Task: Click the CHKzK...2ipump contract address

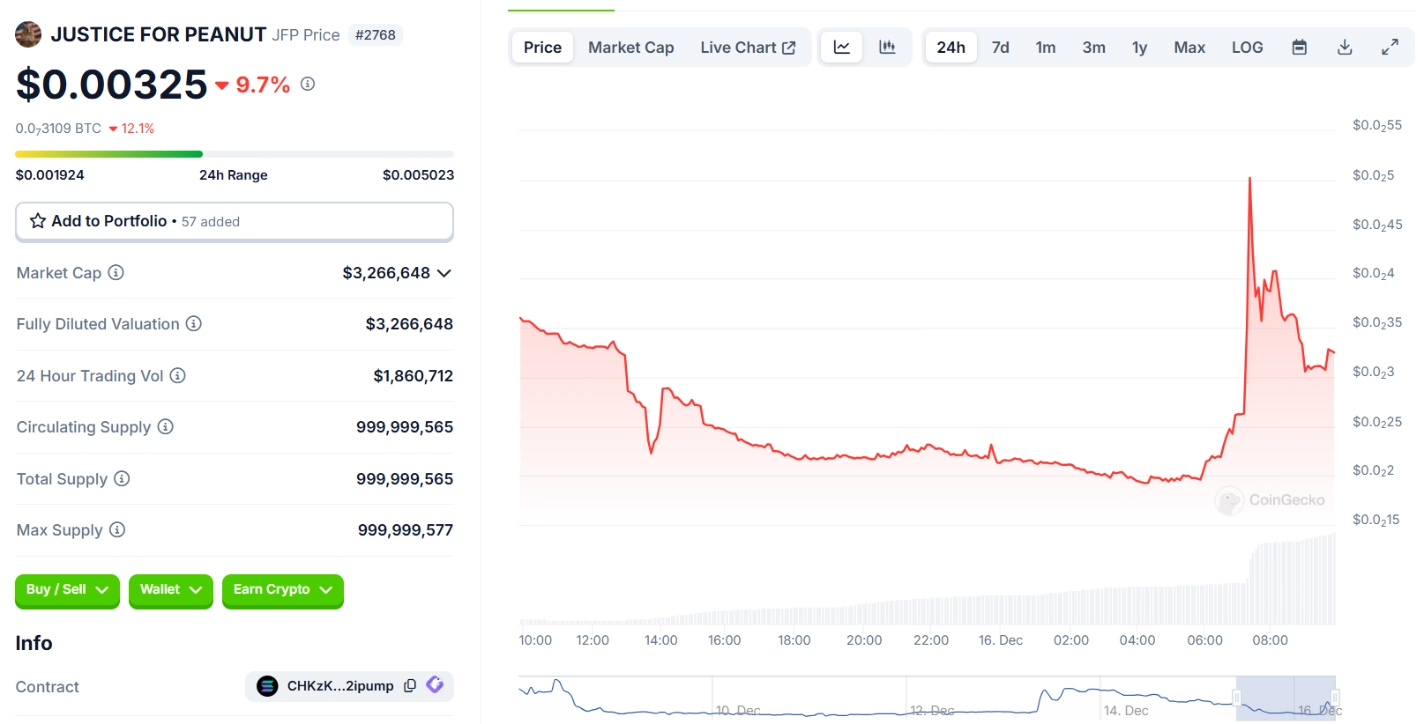Action: tap(341, 686)
